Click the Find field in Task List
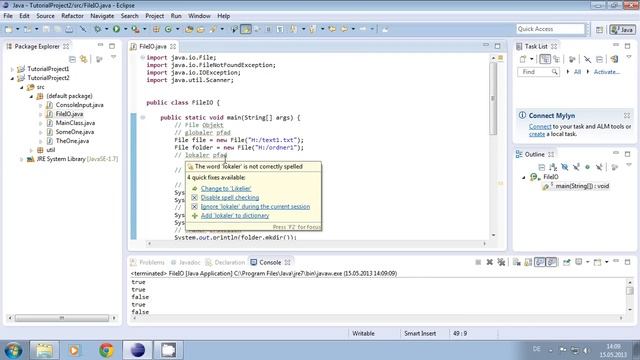 [x=538, y=72]
